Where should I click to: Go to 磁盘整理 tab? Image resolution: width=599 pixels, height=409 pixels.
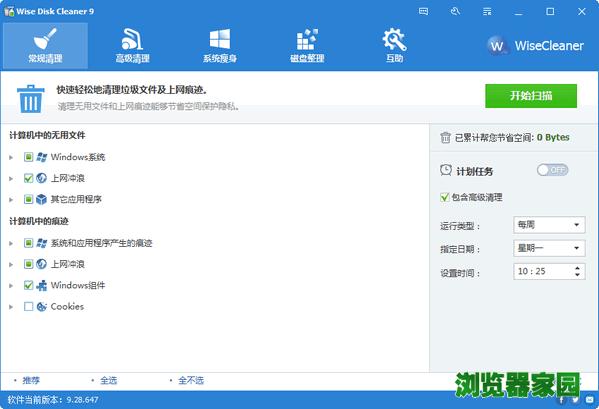(x=307, y=46)
